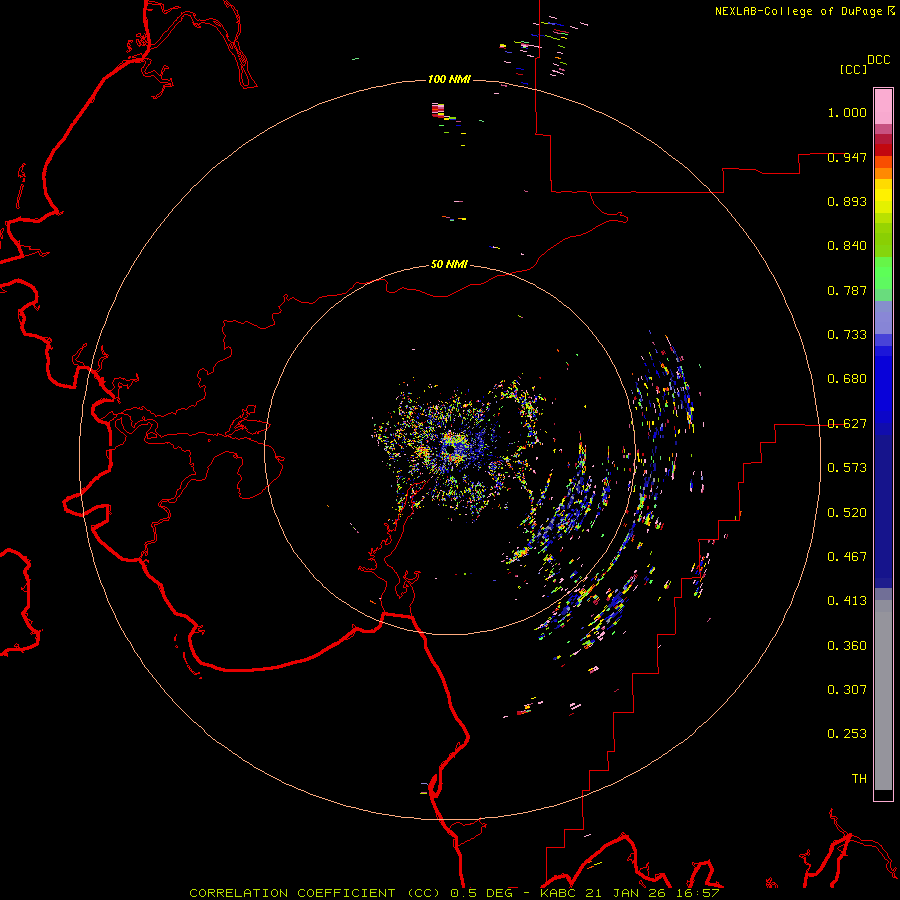Click the 21 JAN 26 16:57 timestamp
Viewport: 900px width, 900px height.
point(652,893)
